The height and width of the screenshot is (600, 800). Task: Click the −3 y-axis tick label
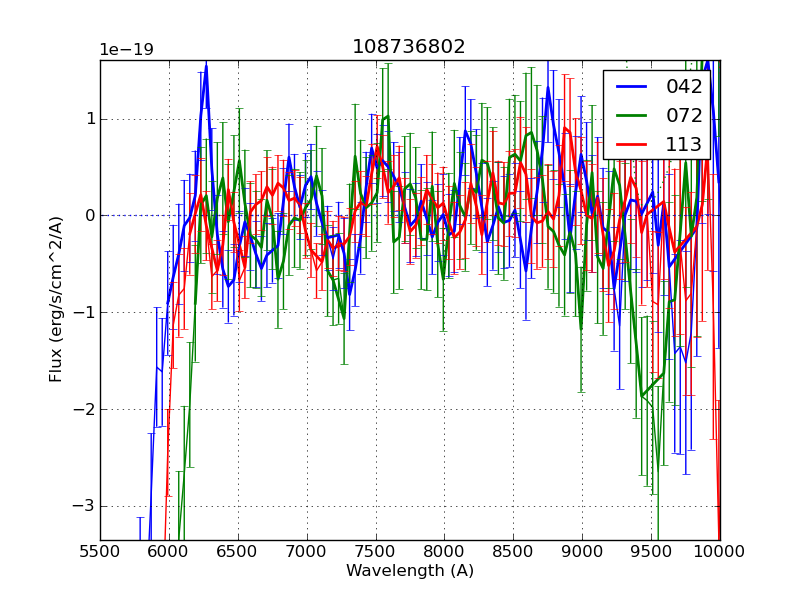tap(85, 506)
